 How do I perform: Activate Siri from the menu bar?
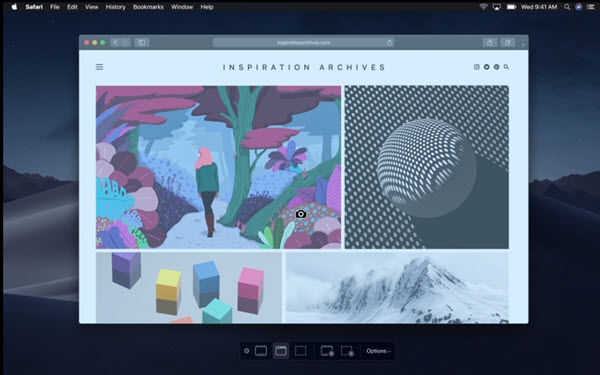click(x=579, y=7)
